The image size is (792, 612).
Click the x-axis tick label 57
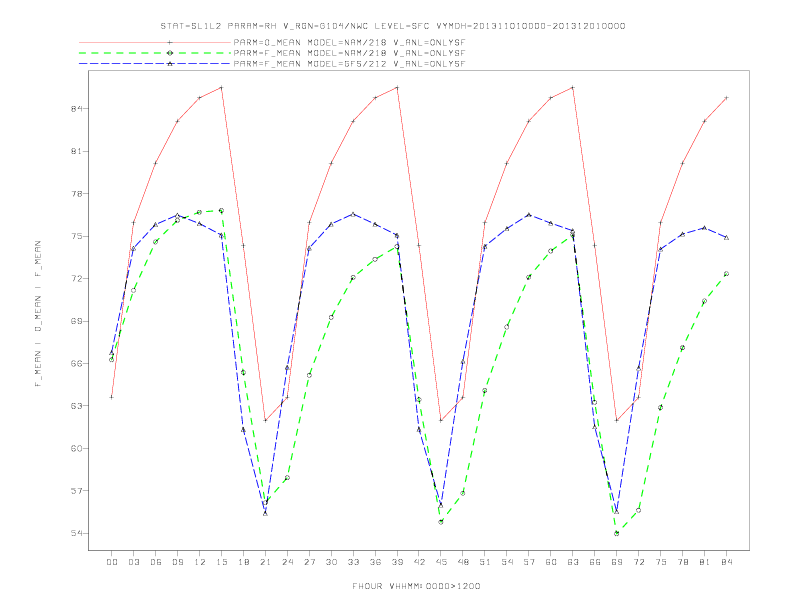tap(529, 562)
